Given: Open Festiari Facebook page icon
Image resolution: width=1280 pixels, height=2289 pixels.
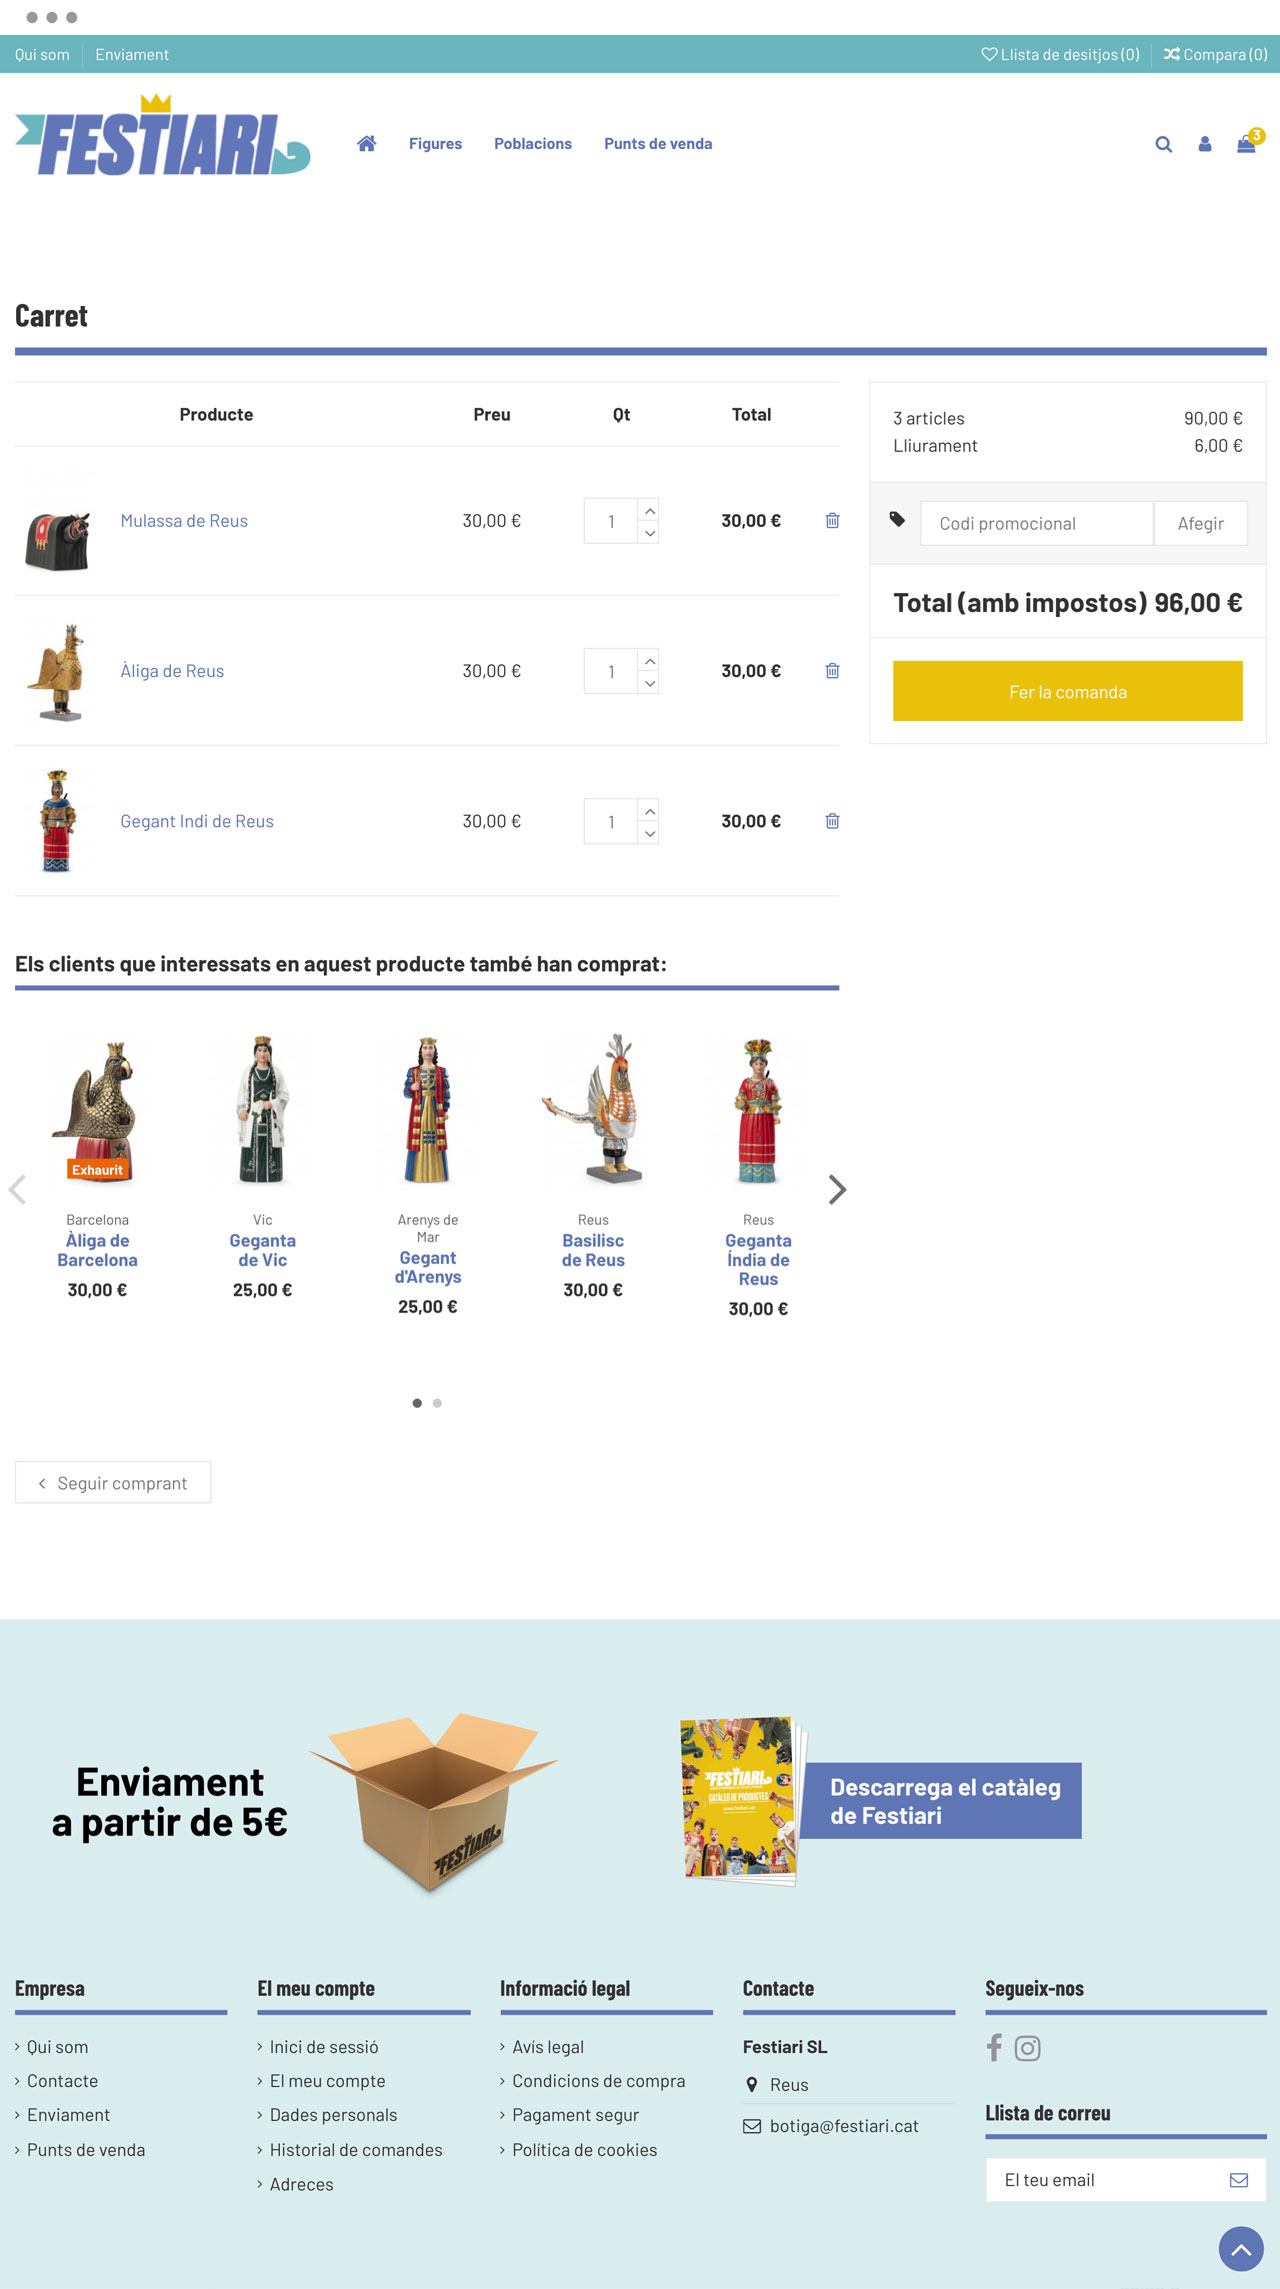Looking at the screenshot, I should tap(994, 2048).
